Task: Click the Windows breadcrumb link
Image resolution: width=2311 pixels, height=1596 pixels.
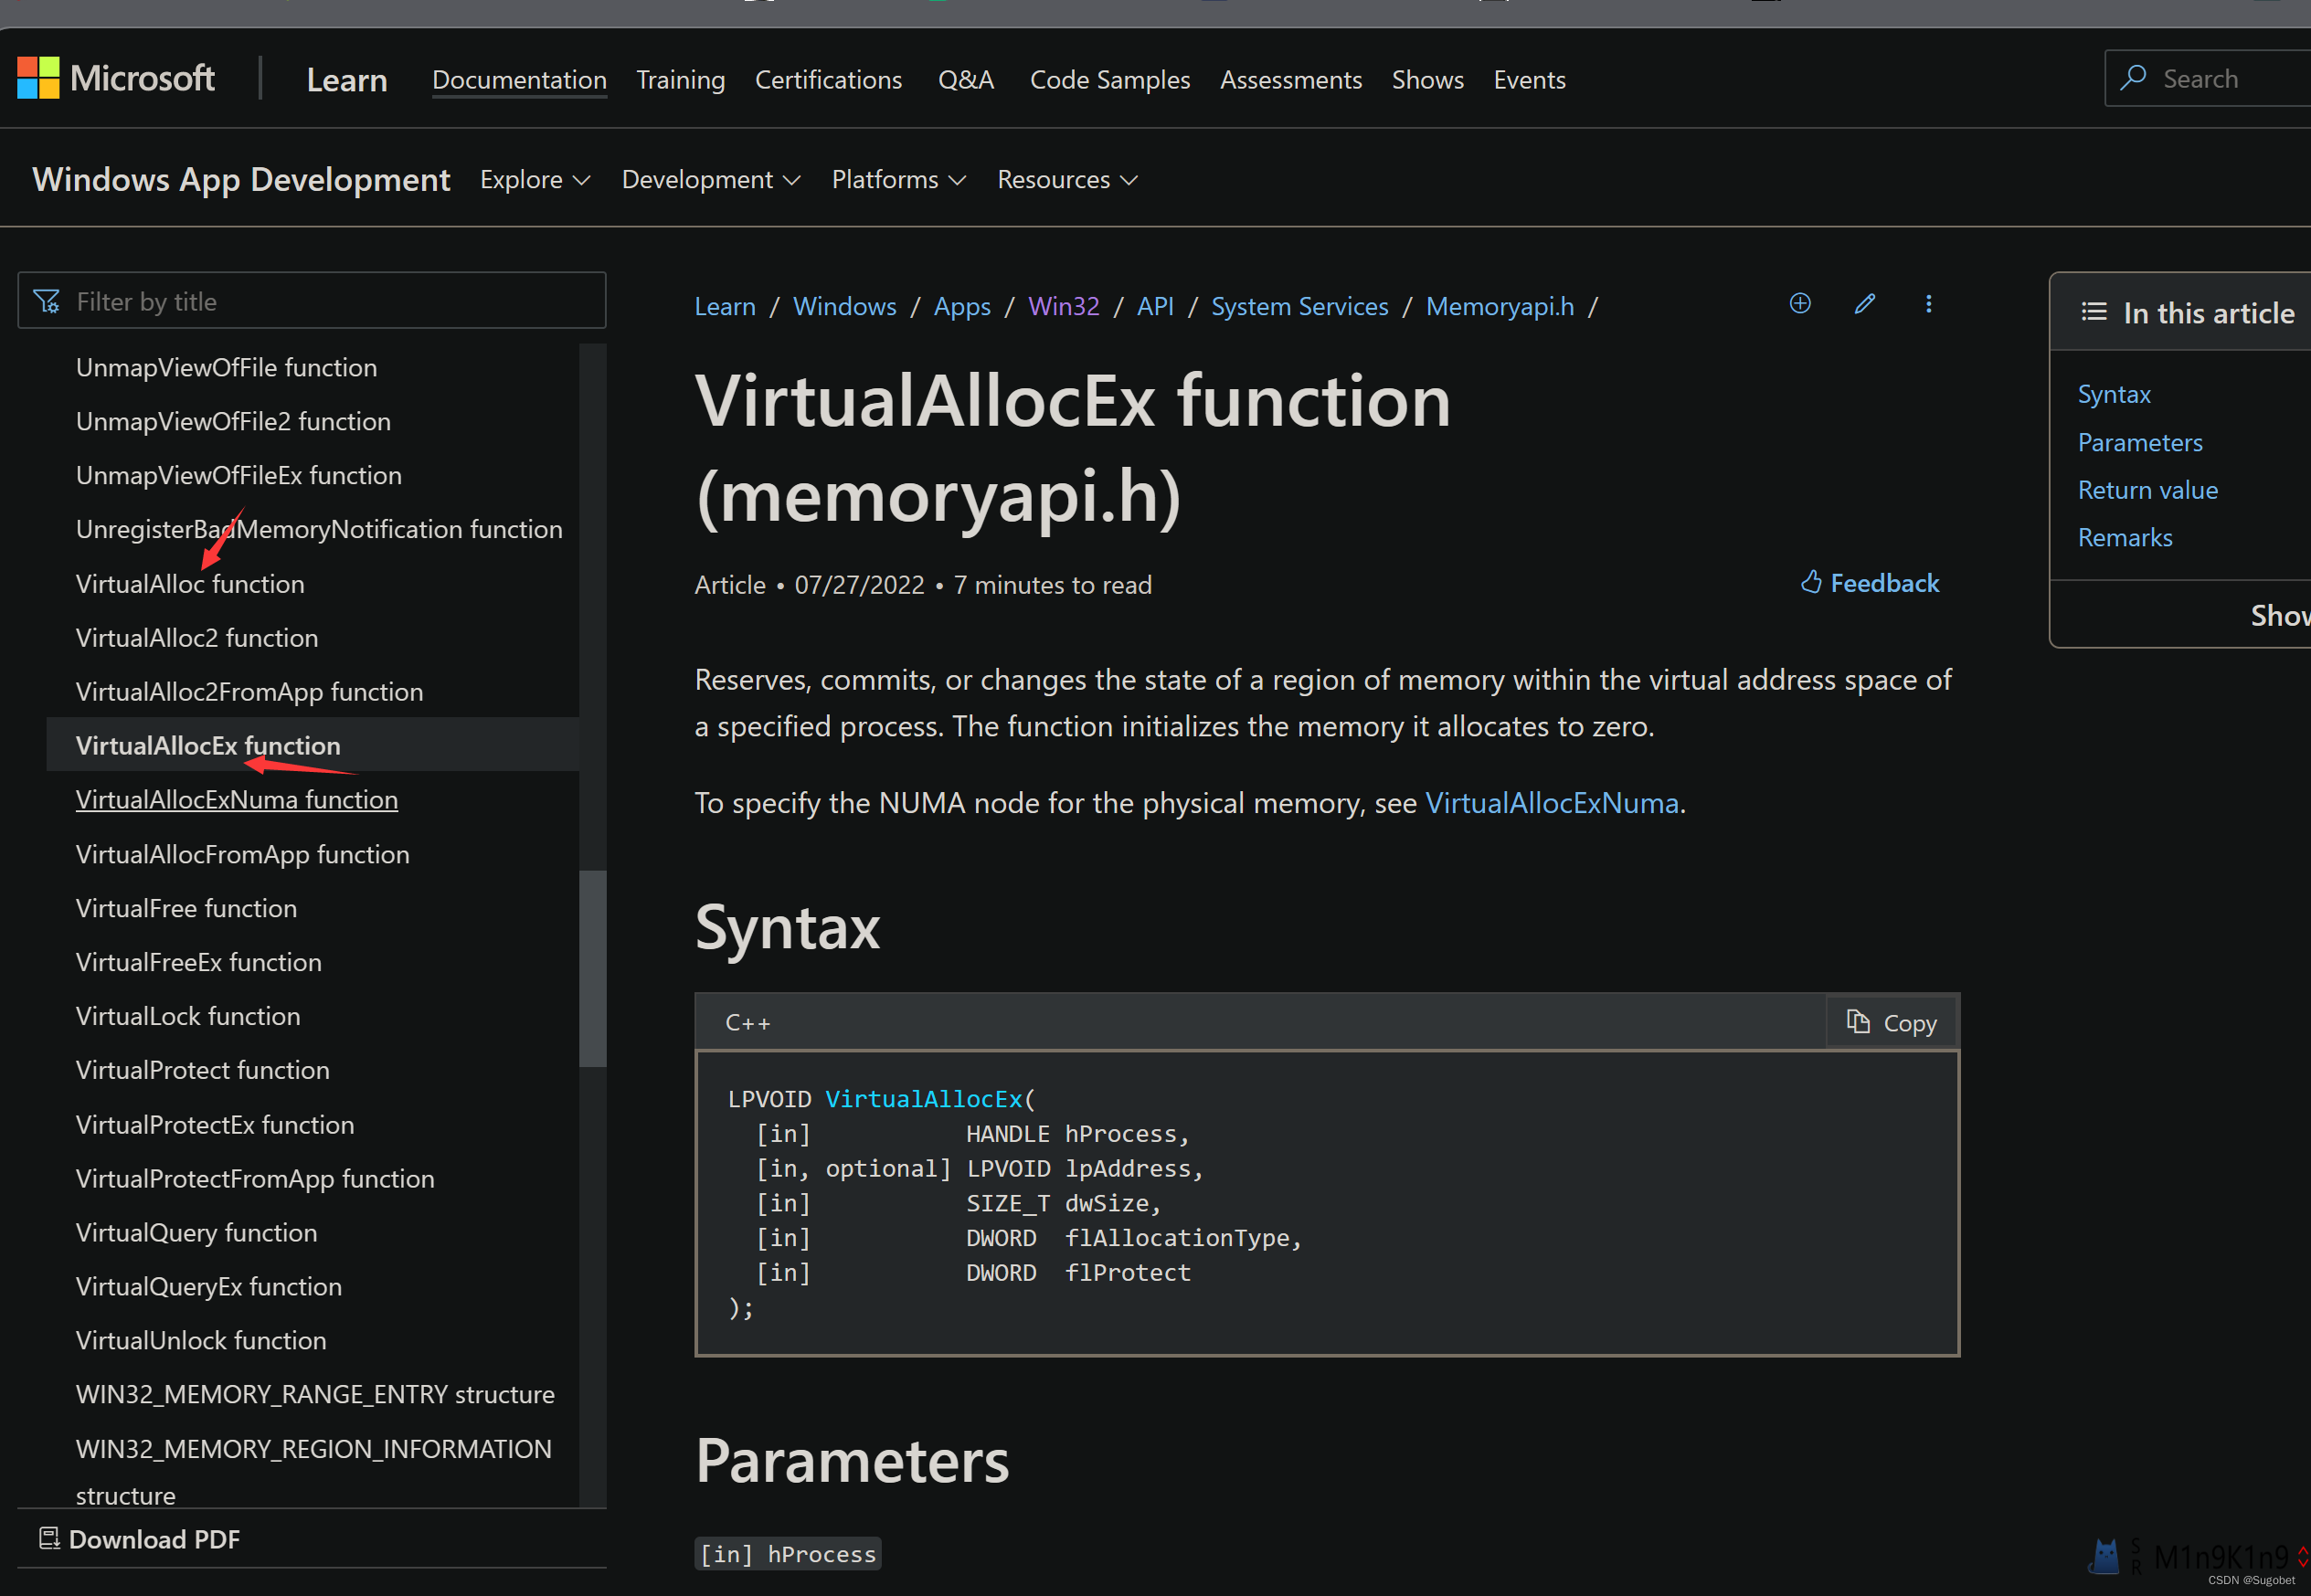Action: coord(845,306)
